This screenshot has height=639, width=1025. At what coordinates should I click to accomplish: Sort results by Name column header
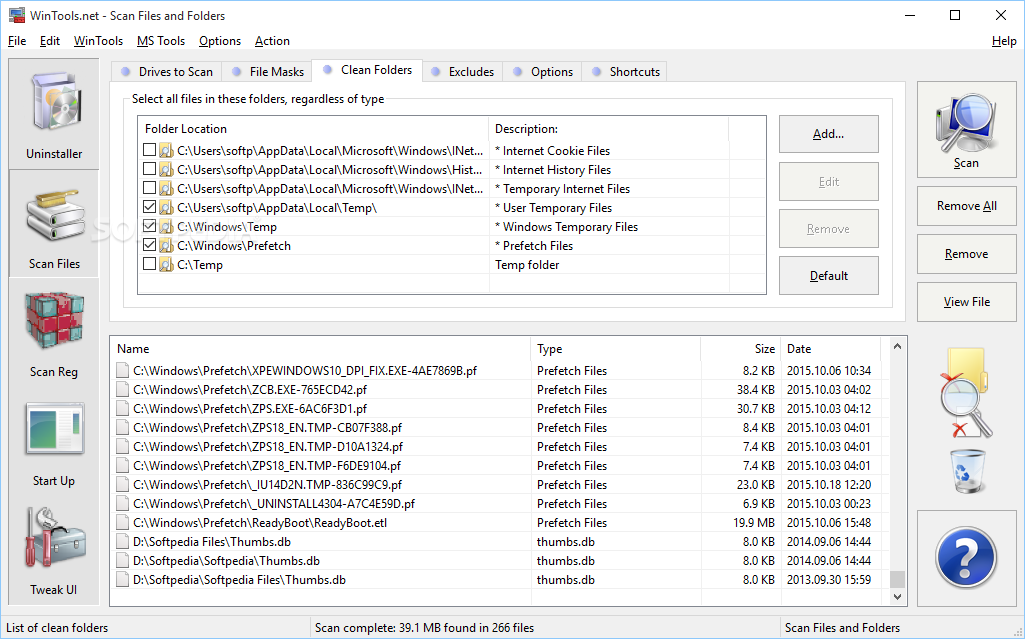click(x=321, y=349)
